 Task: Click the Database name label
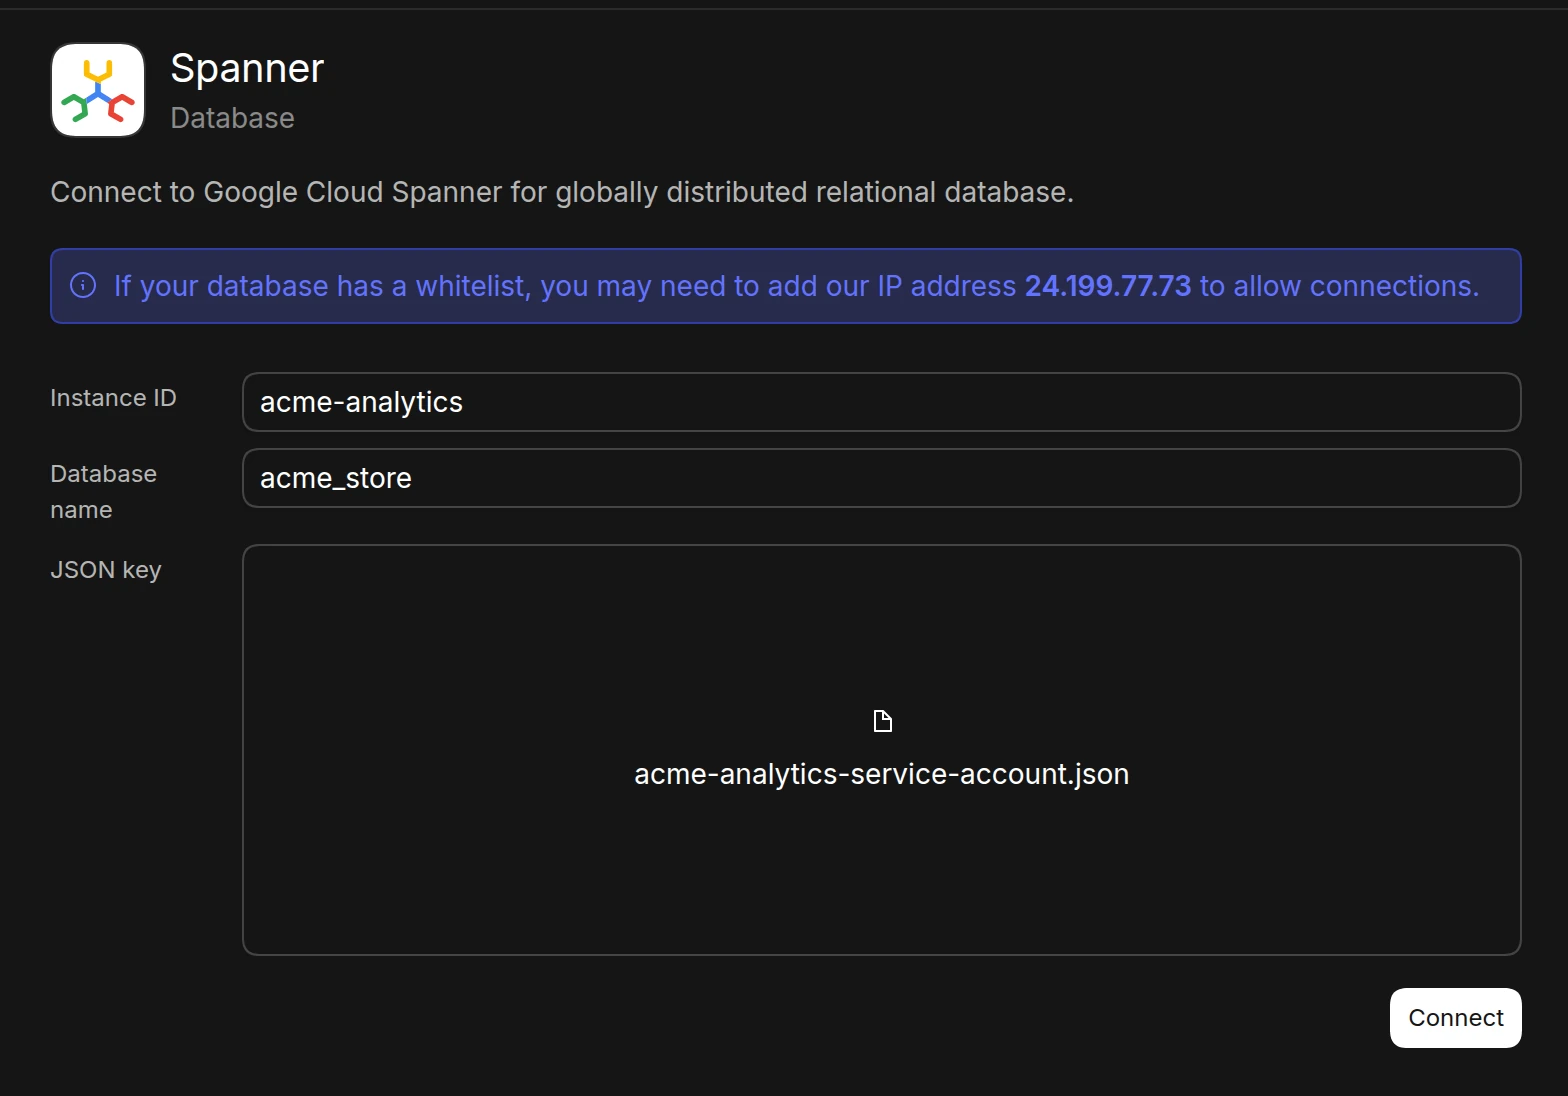coord(103,492)
